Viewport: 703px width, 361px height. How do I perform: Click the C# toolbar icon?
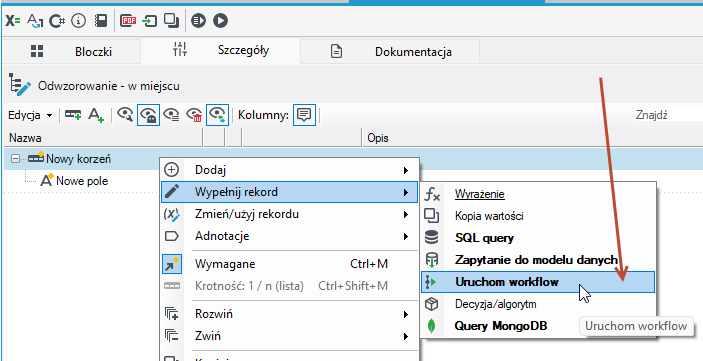point(57,21)
